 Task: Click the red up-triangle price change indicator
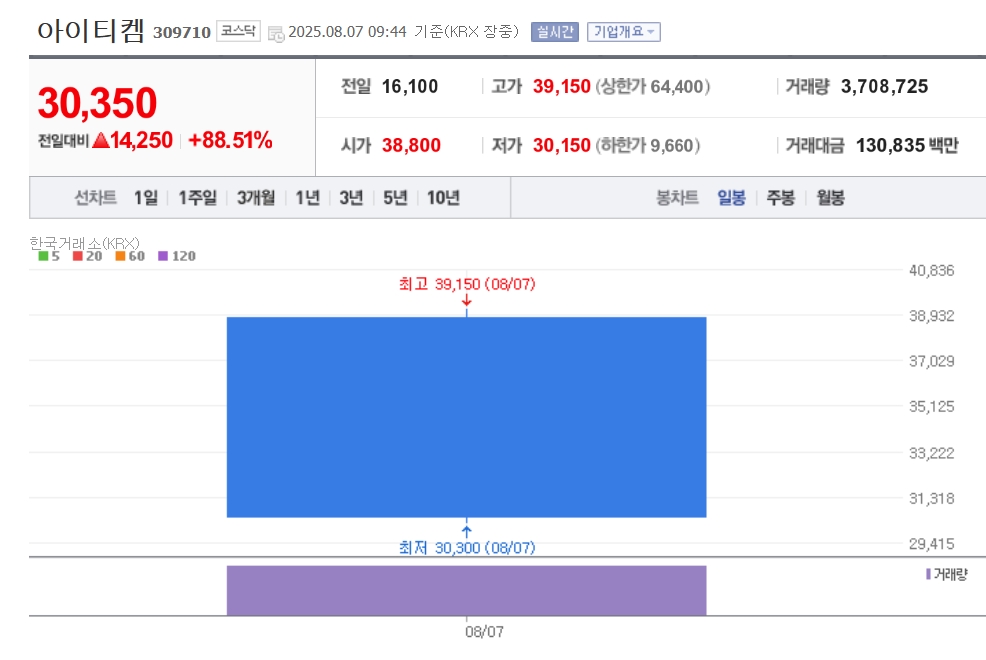click(101, 140)
